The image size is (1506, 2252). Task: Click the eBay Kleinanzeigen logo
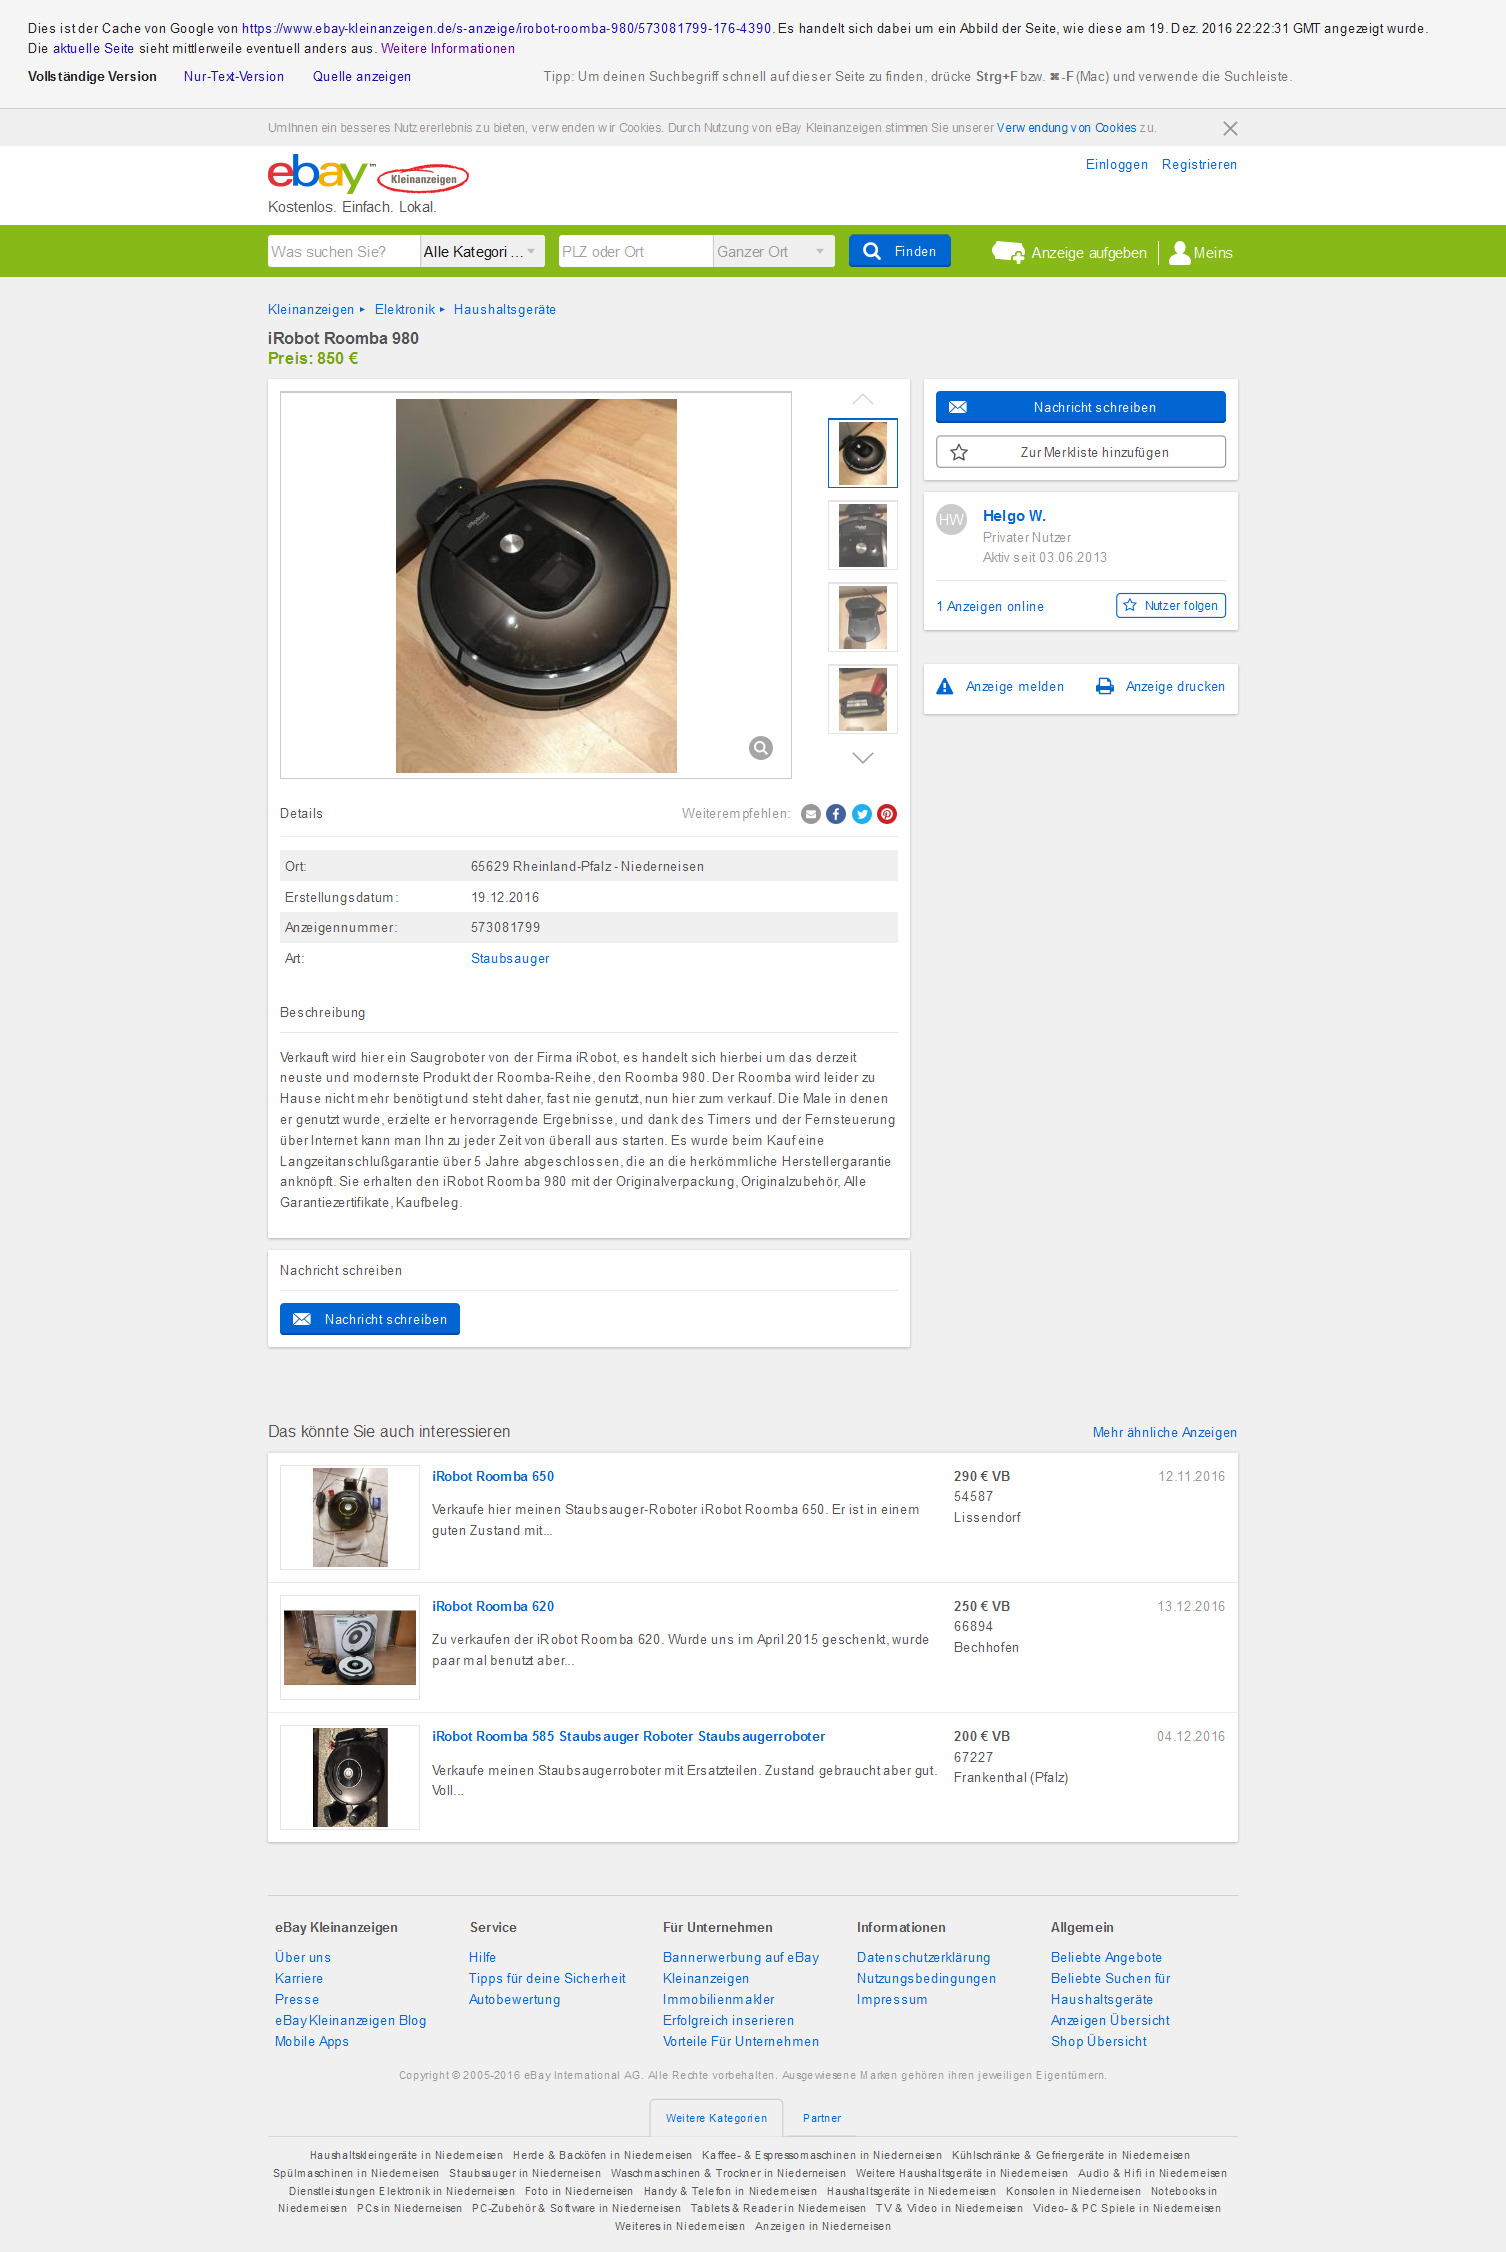click(x=368, y=175)
